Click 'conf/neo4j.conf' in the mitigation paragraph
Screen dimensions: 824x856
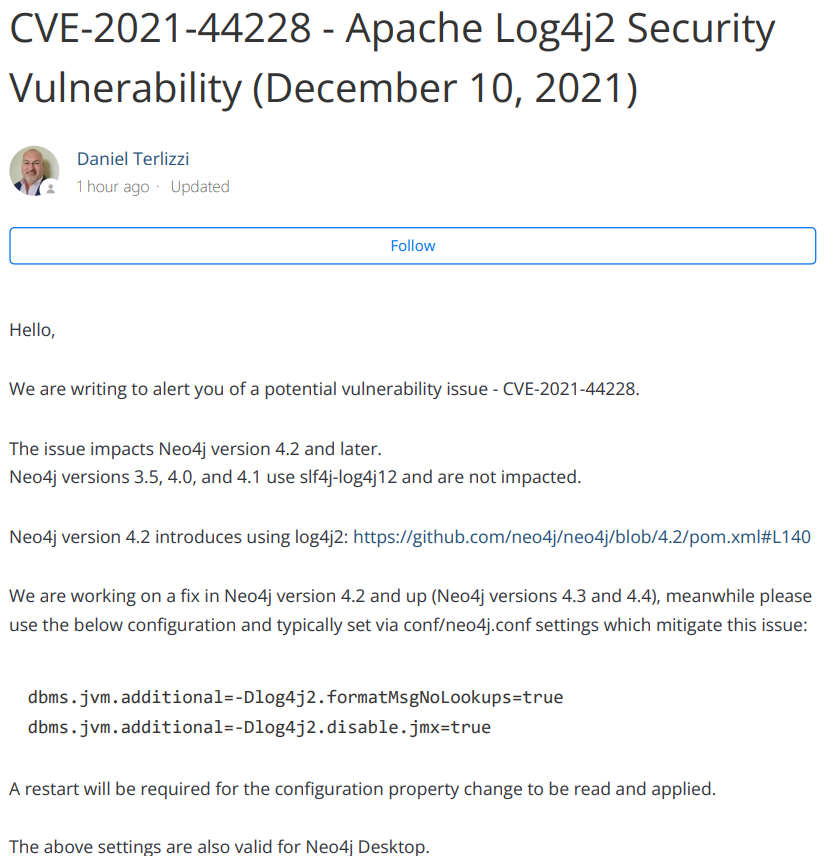(x=467, y=625)
